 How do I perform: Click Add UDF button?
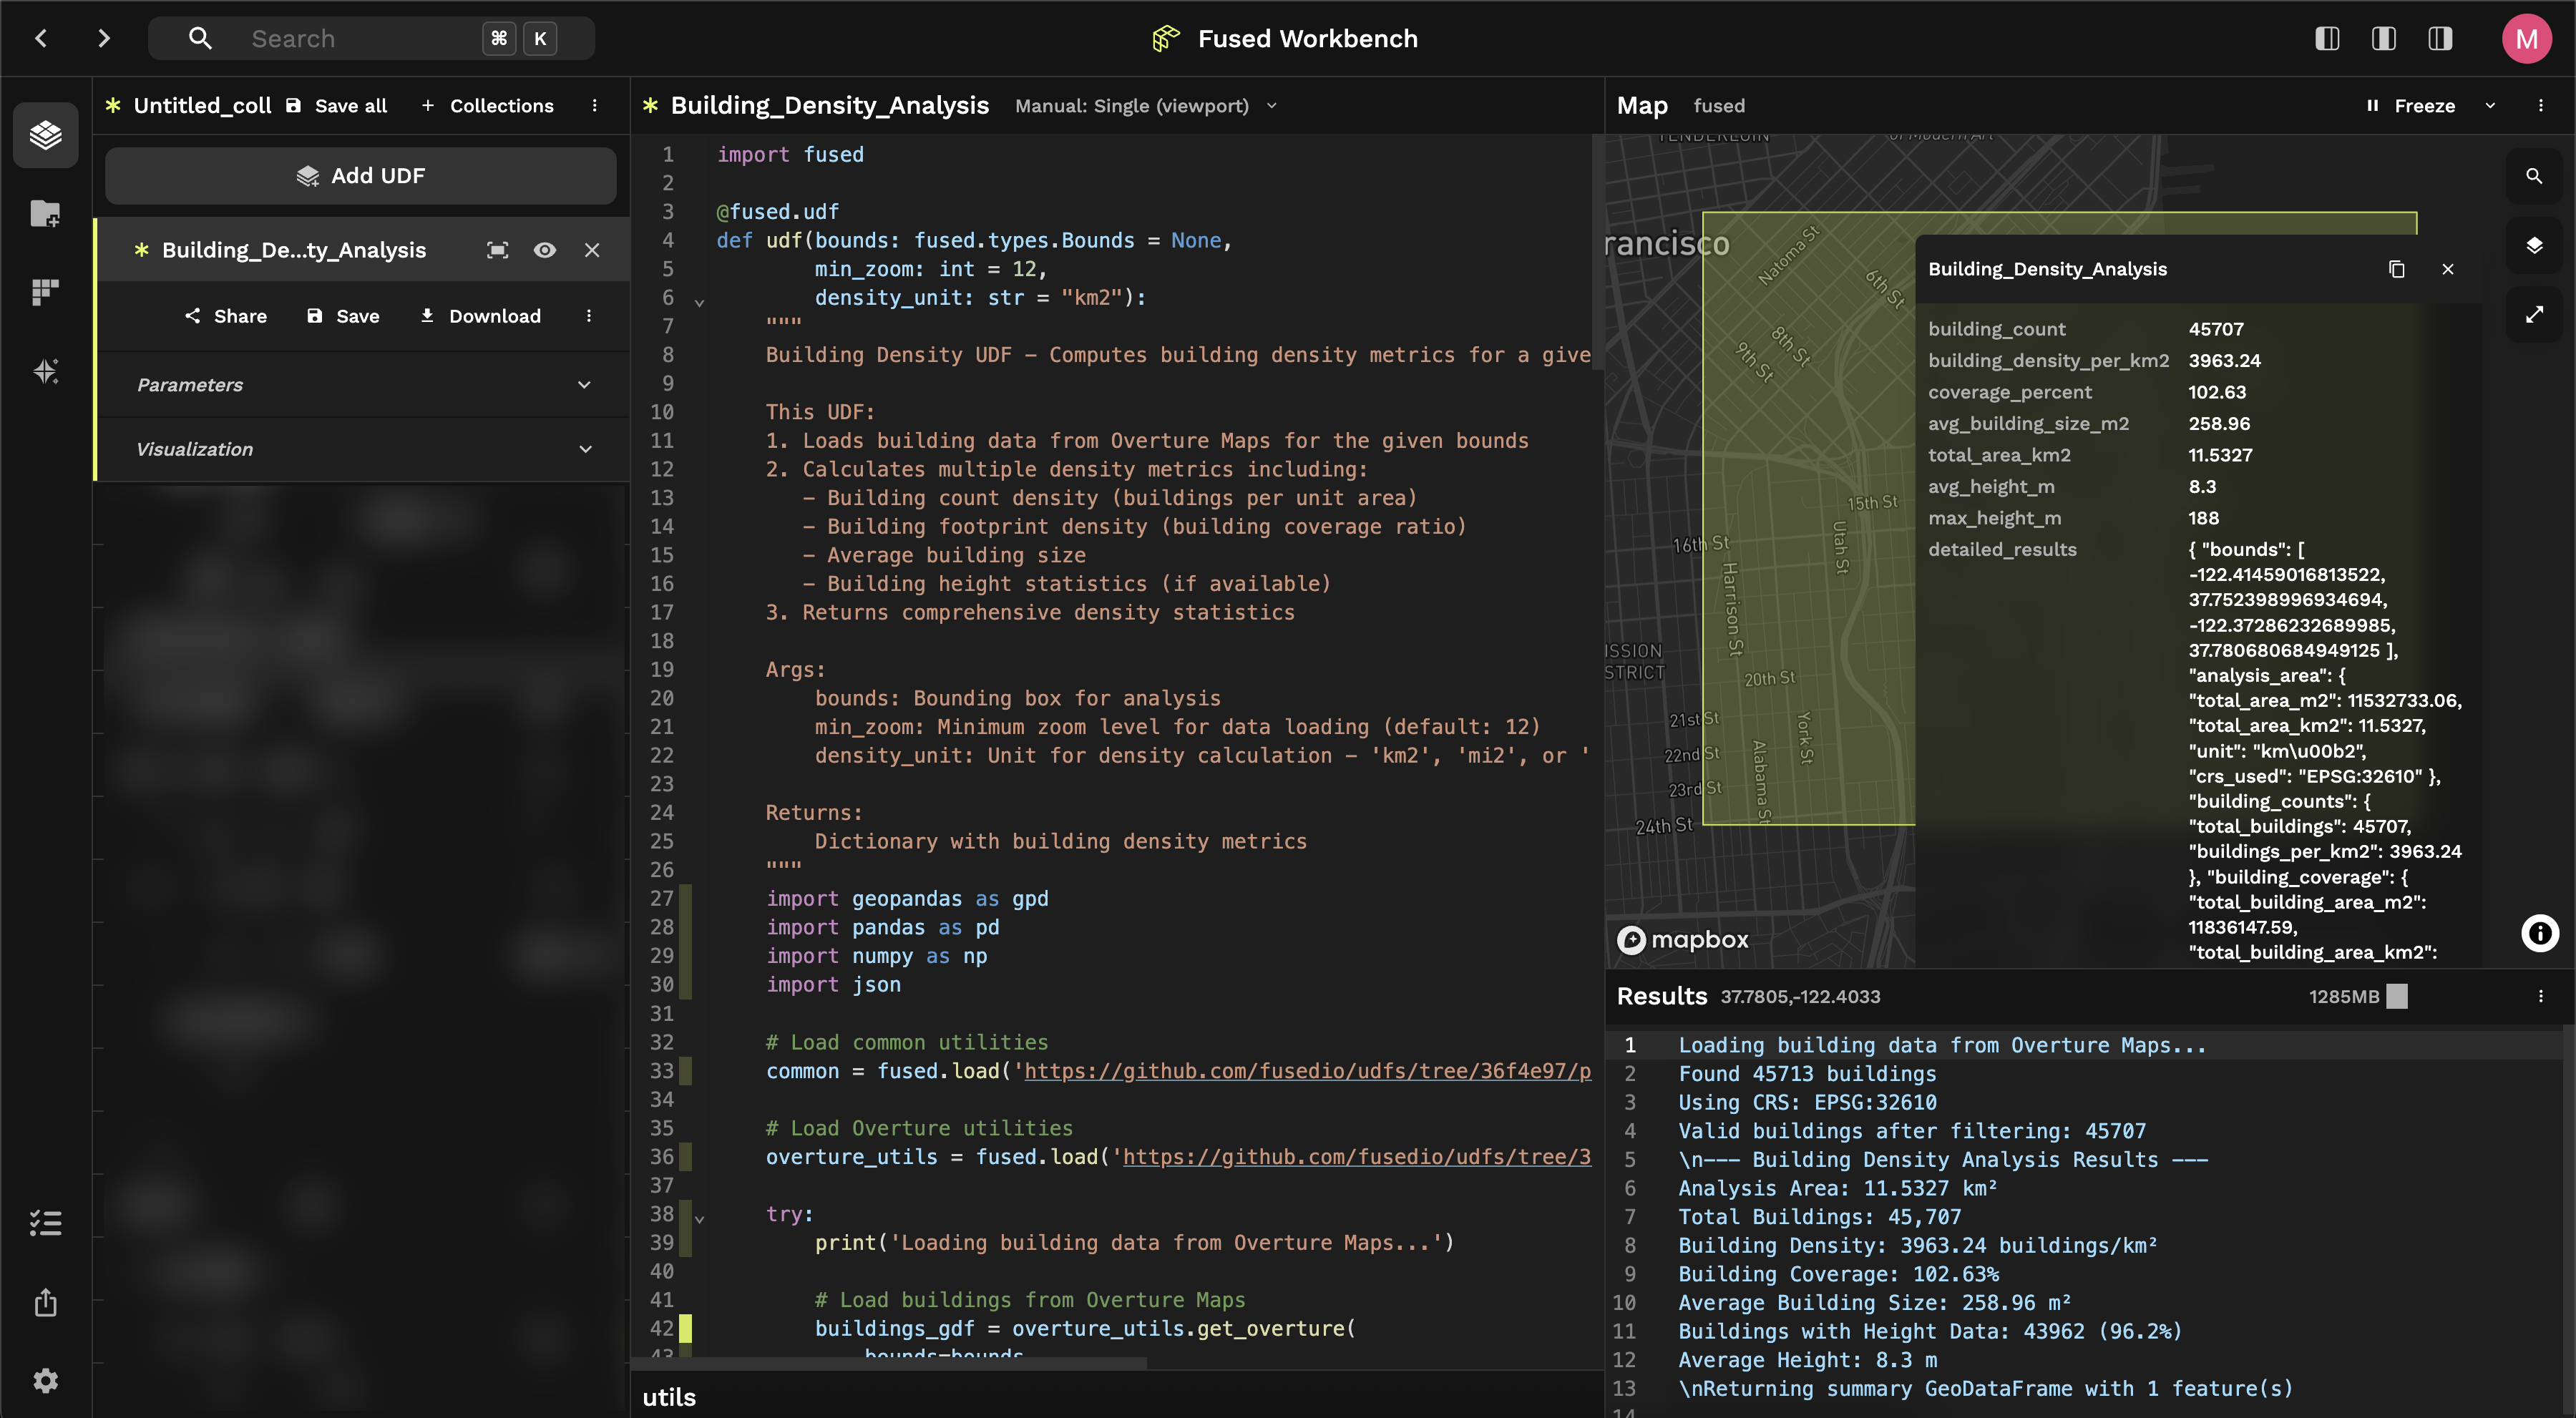coord(361,176)
